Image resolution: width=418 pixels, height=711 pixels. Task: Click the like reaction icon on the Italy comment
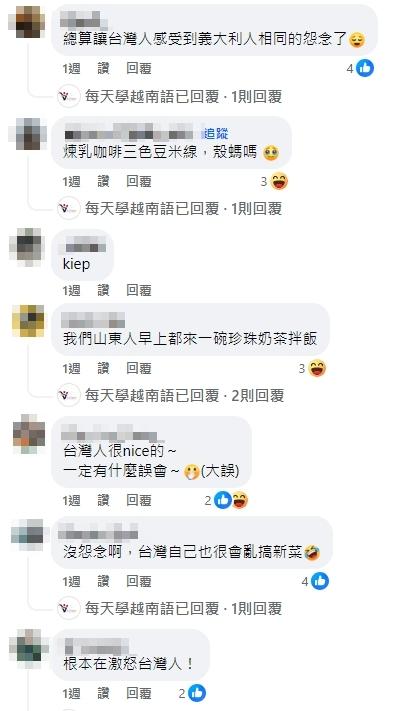(x=365, y=68)
